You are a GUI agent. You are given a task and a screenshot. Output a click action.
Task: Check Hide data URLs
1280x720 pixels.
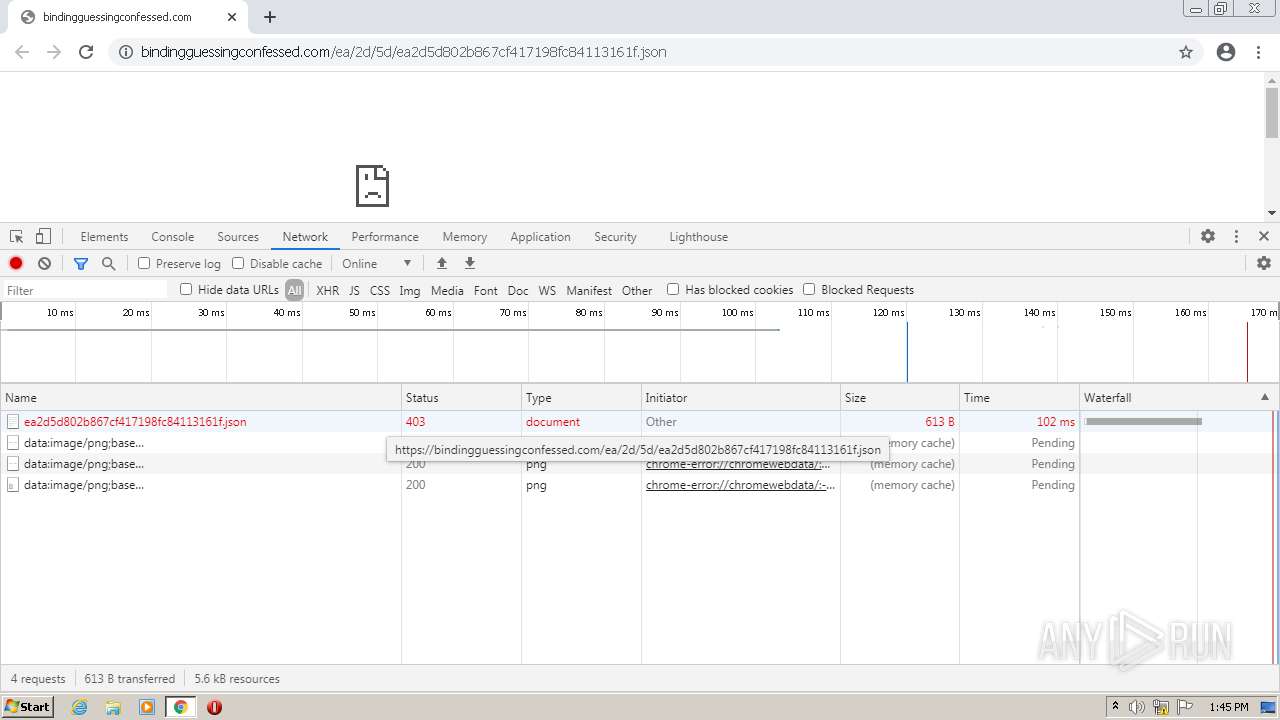coord(186,290)
